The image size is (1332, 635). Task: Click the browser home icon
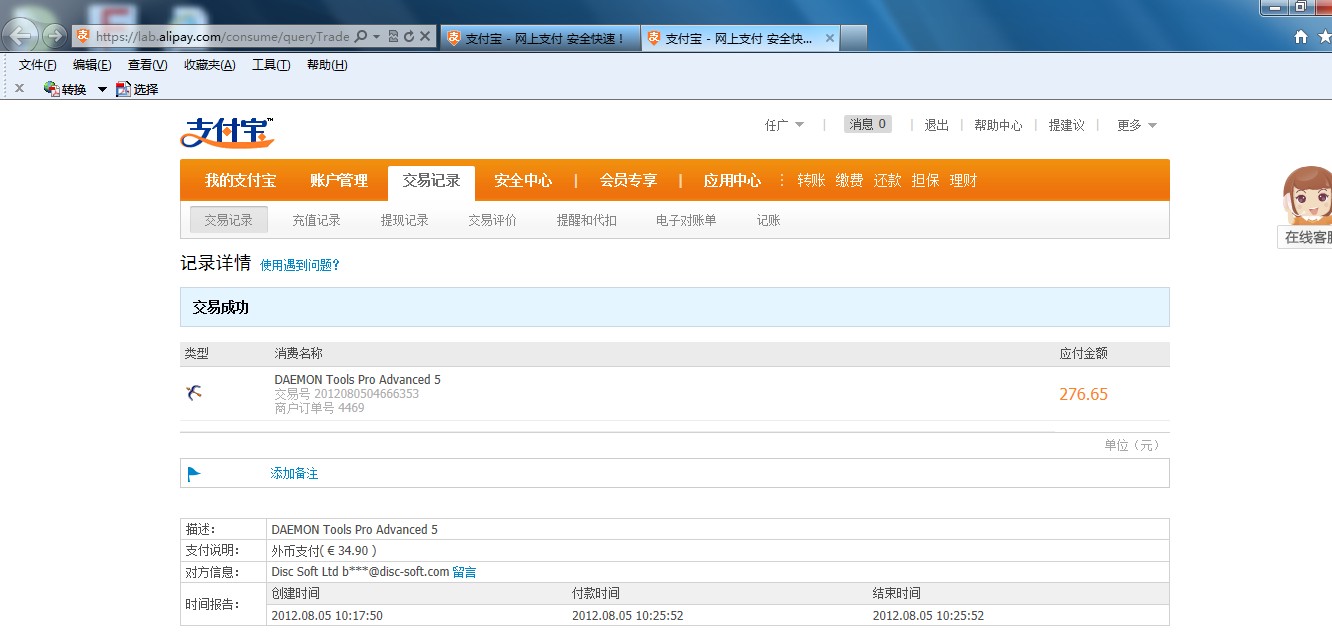point(1301,37)
